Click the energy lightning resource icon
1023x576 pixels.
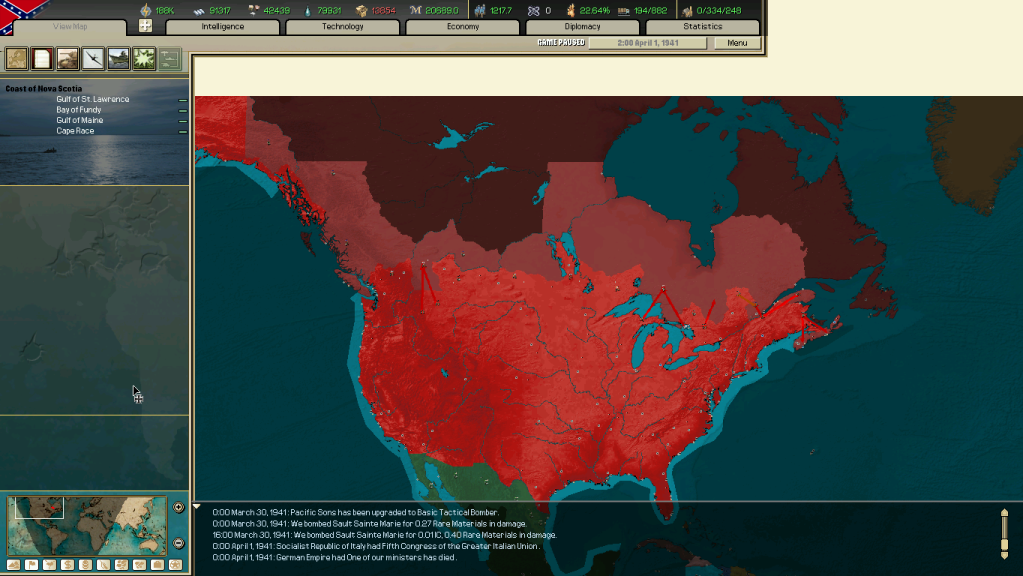145,10
